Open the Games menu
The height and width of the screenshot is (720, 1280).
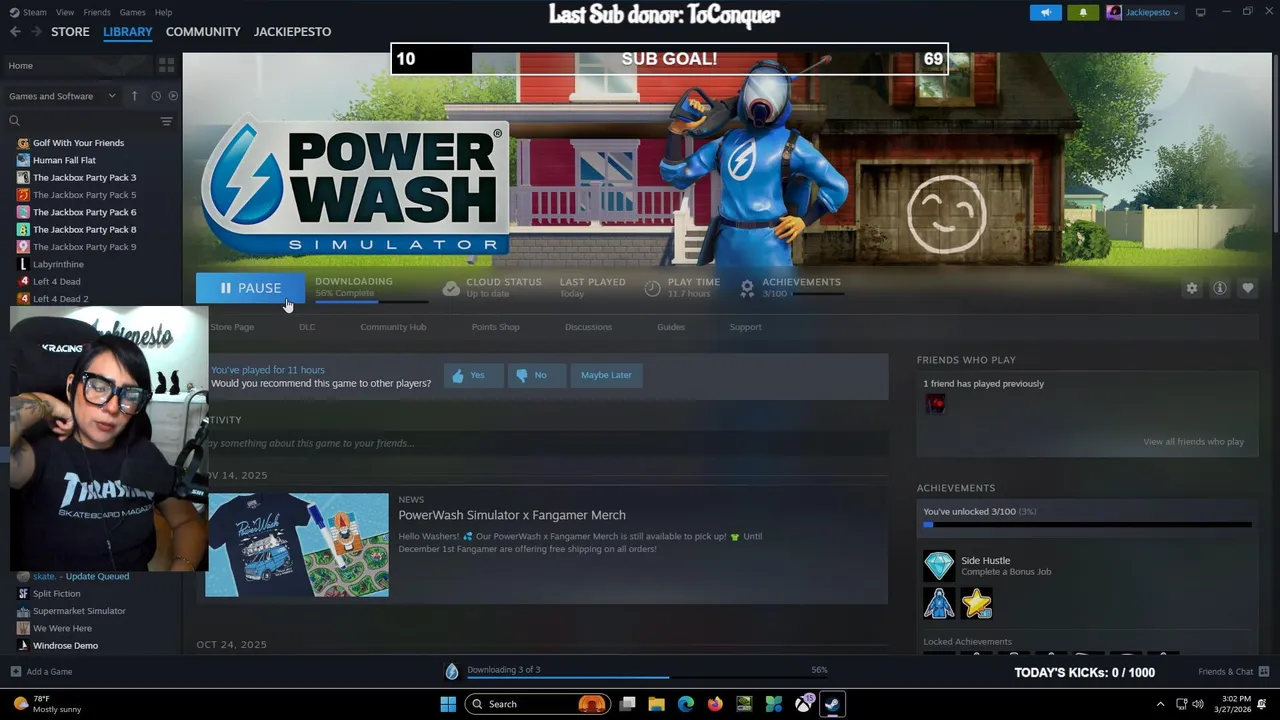coord(132,12)
